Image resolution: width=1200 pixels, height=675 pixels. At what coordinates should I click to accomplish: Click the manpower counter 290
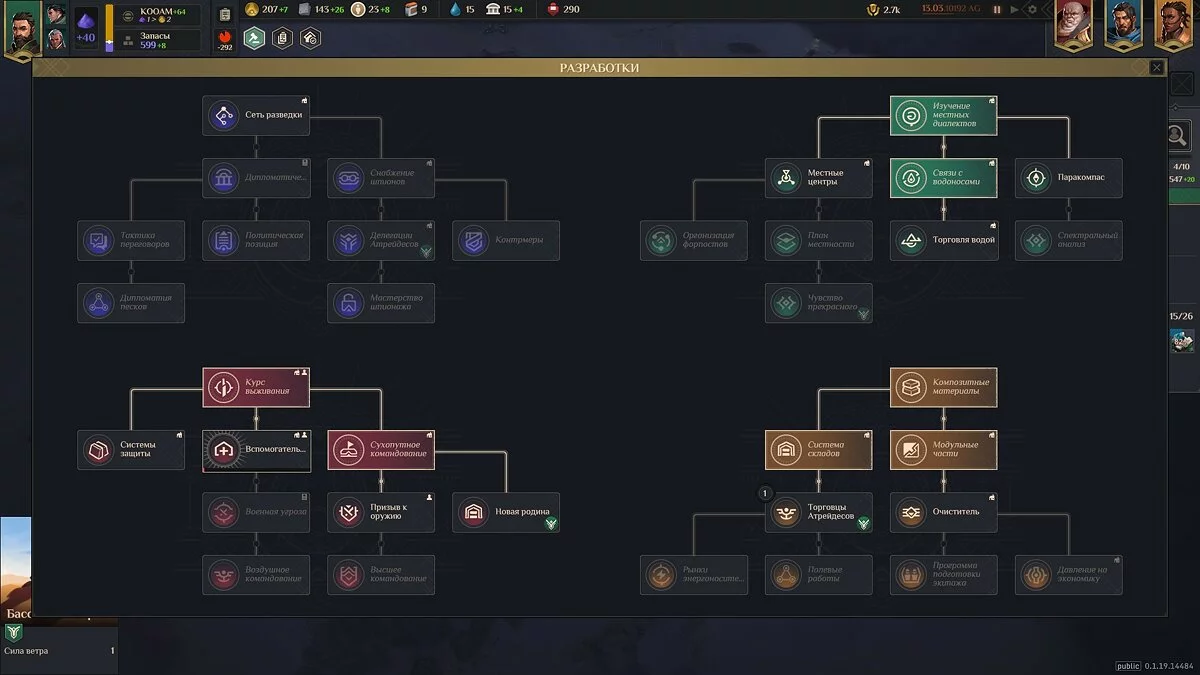(x=564, y=10)
